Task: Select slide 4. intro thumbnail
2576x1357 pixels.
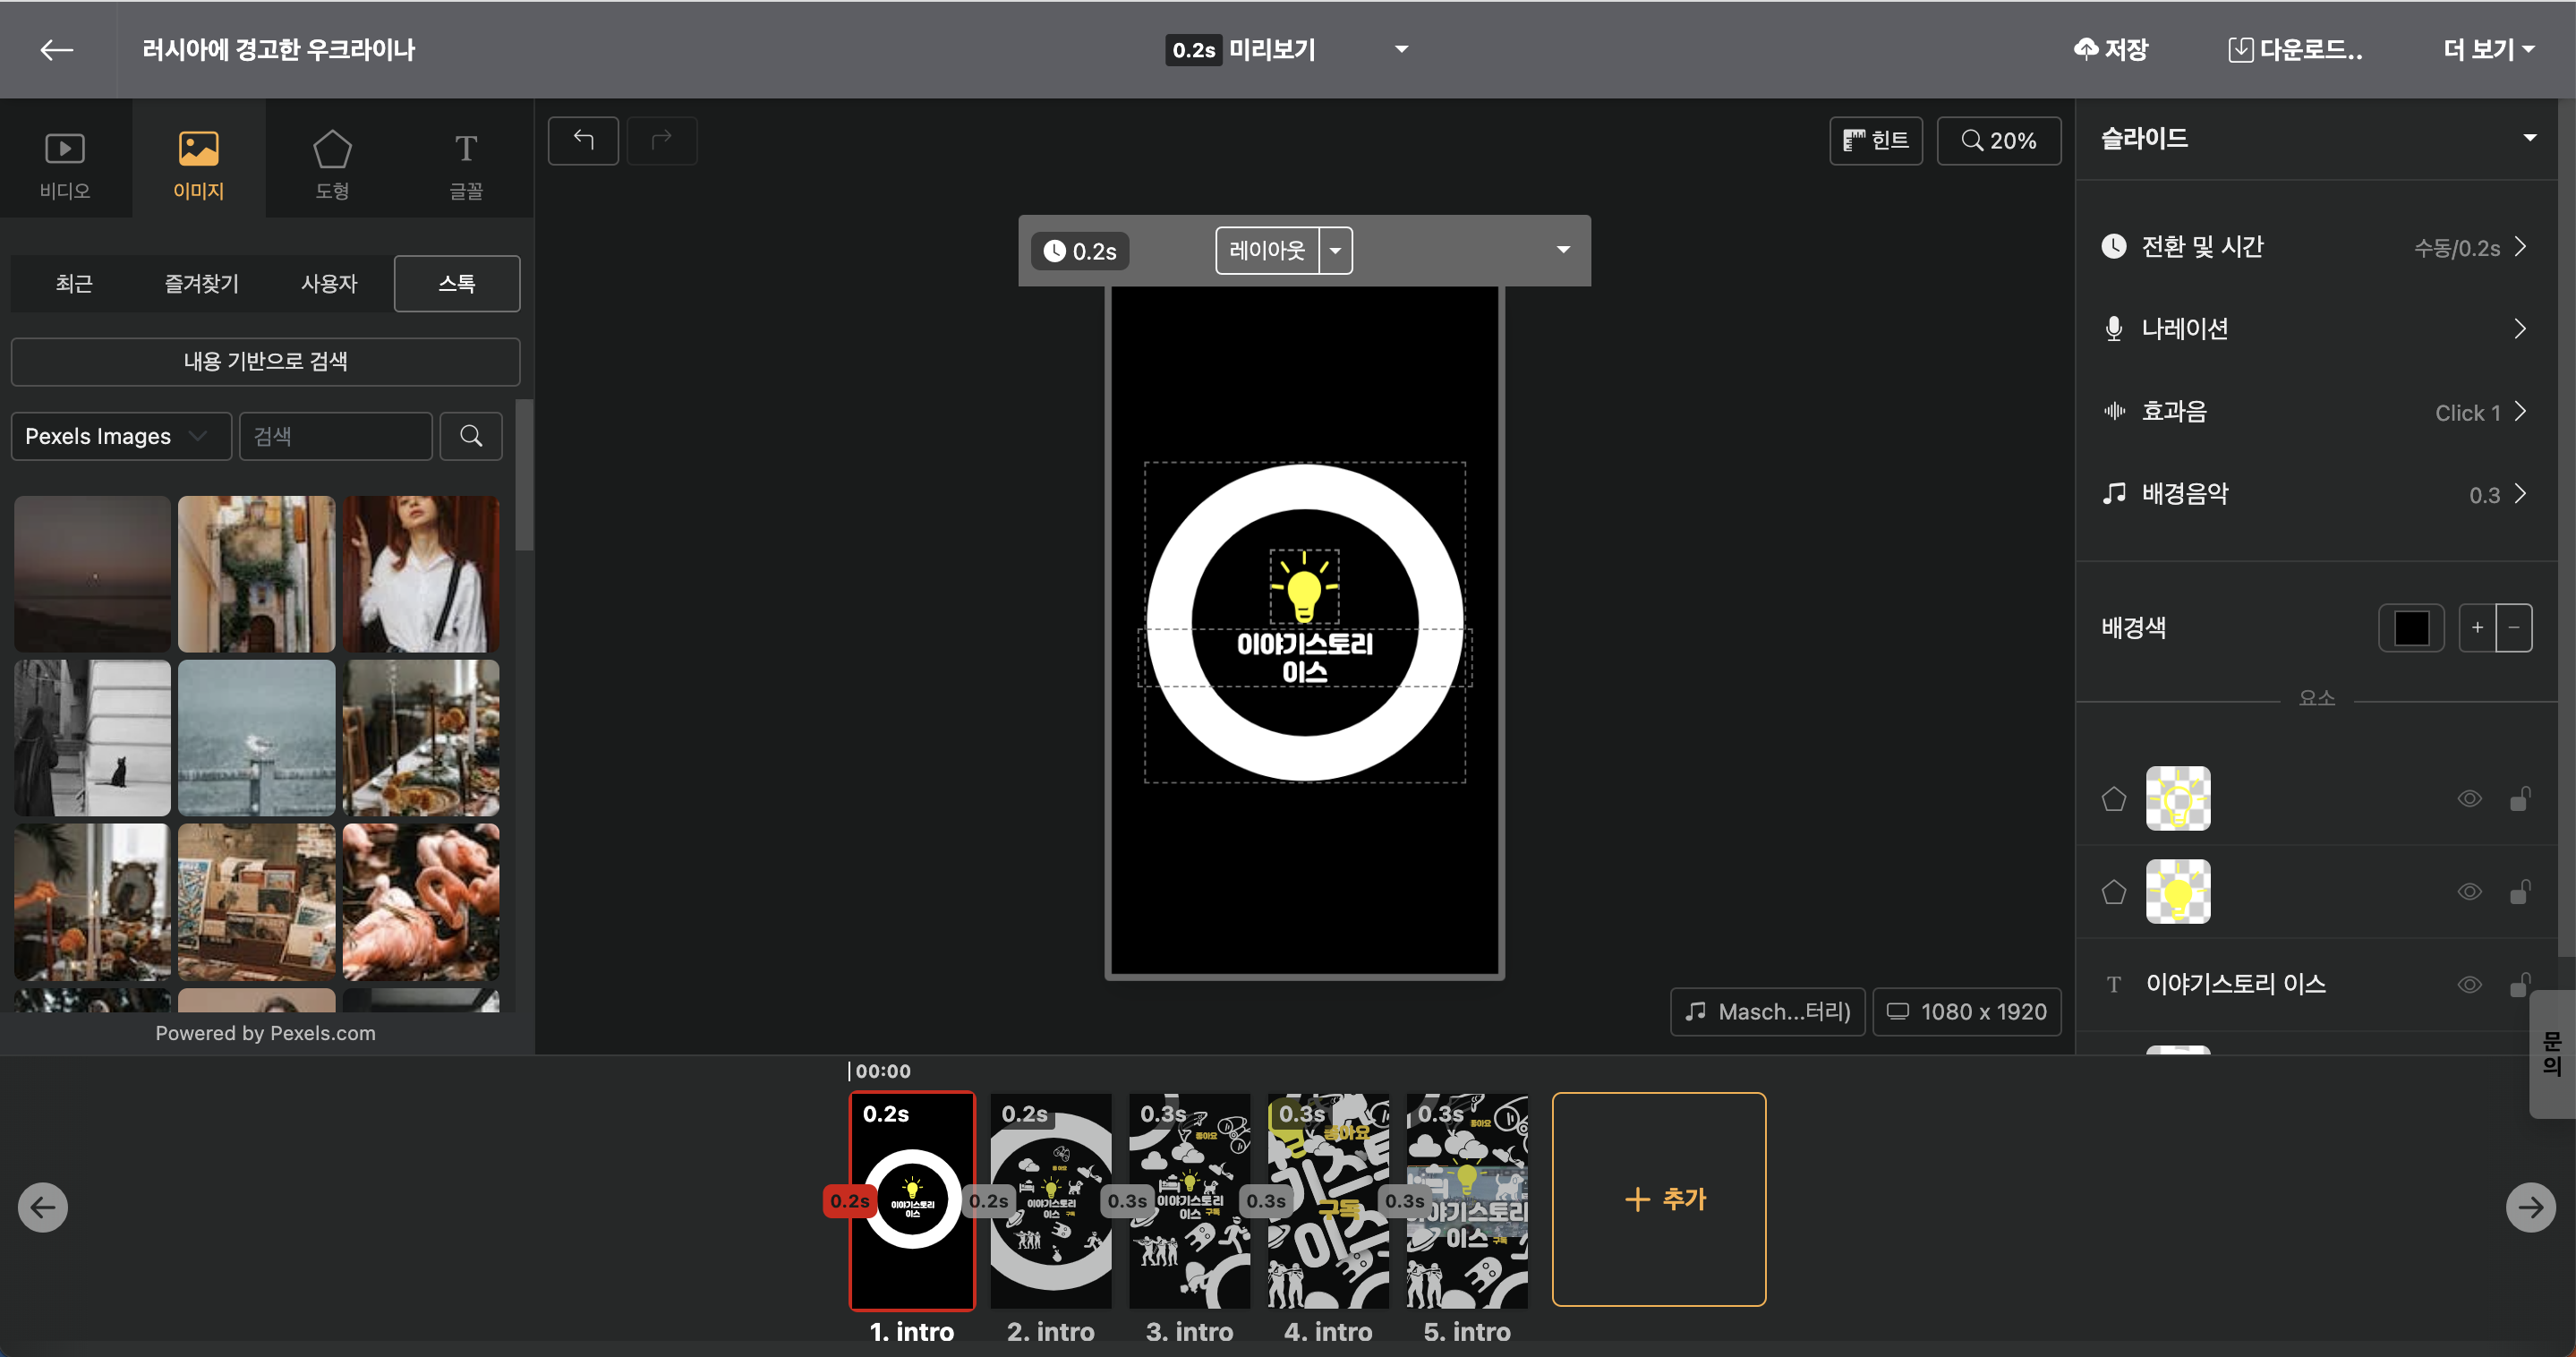Action: point(1329,1200)
